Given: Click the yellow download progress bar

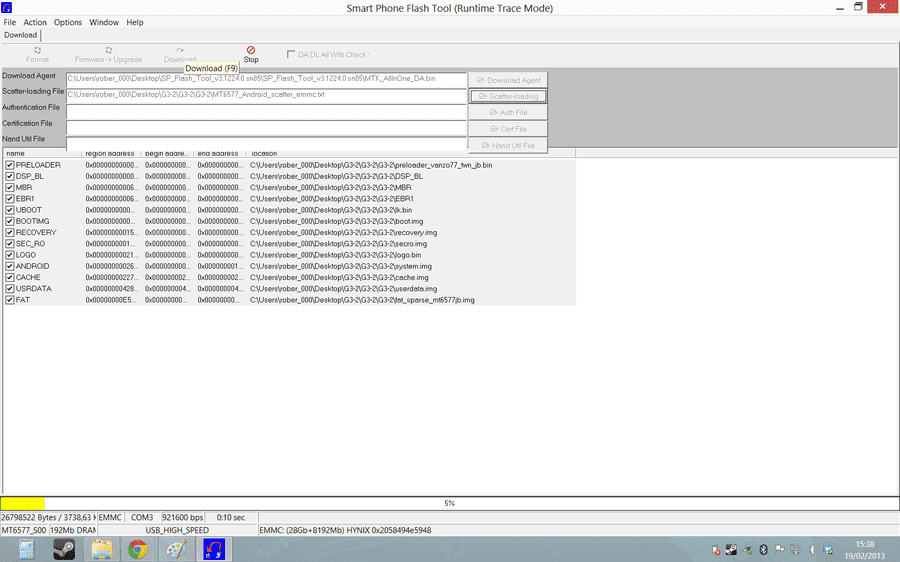Looking at the screenshot, I should [22, 503].
